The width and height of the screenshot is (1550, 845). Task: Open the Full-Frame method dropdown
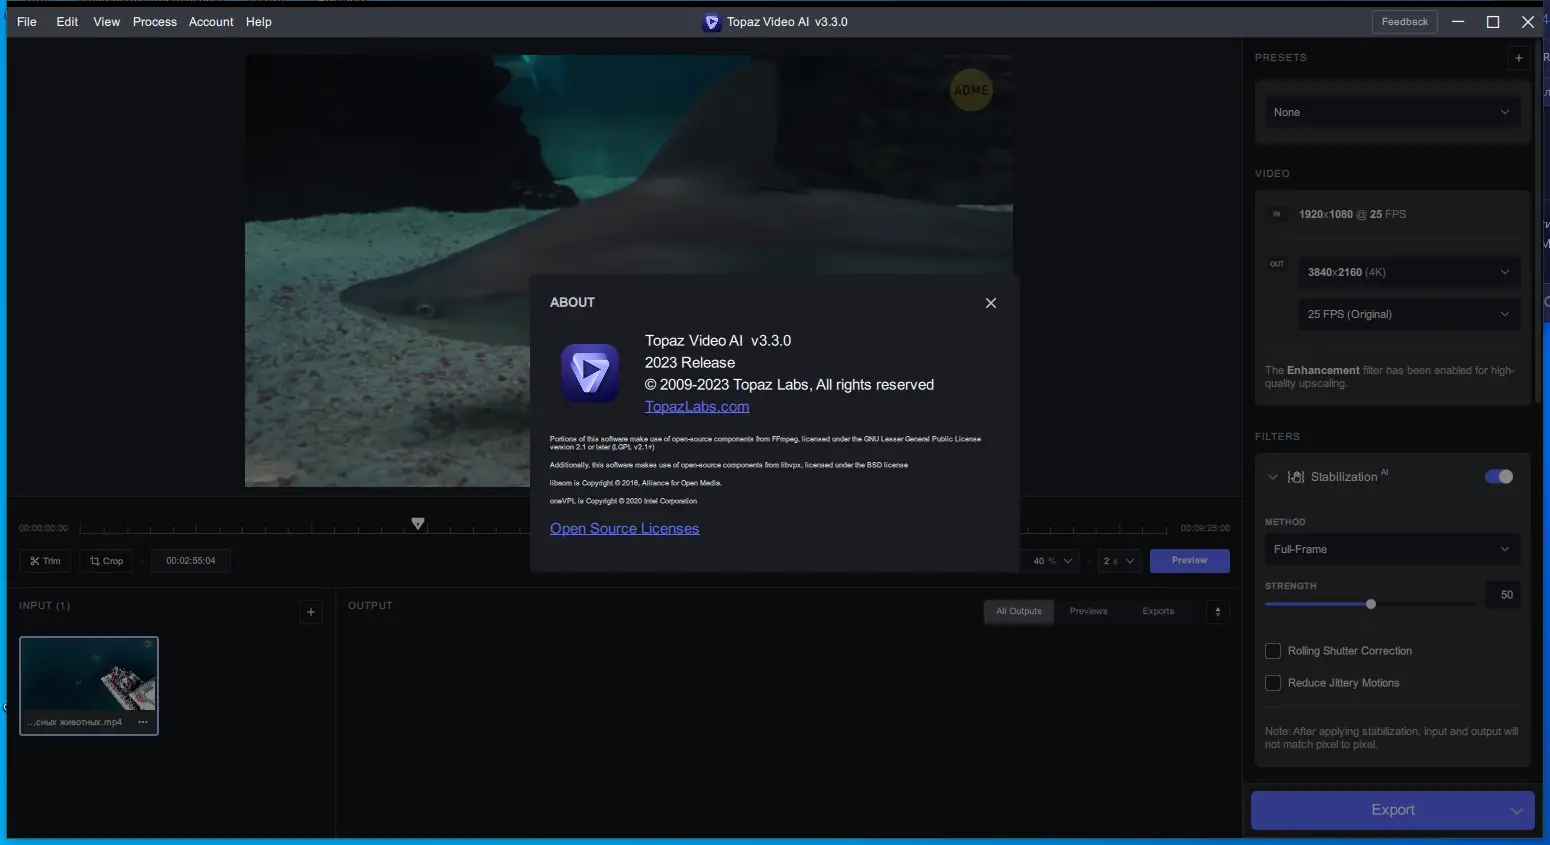pyautogui.click(x=1392, y=549)
